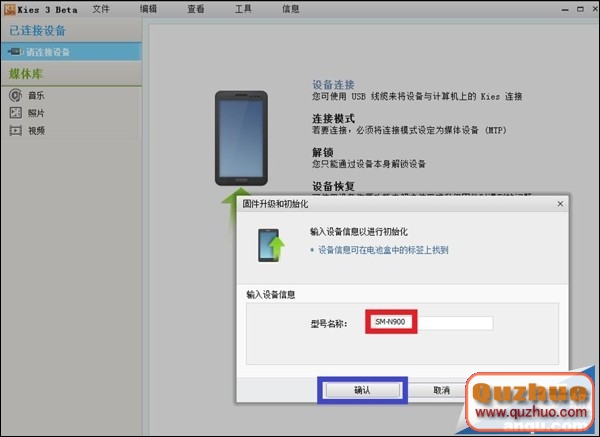The image size is (600, 437).
Task: Click the video icon beside 视频
Action: (x=15, y=130)
